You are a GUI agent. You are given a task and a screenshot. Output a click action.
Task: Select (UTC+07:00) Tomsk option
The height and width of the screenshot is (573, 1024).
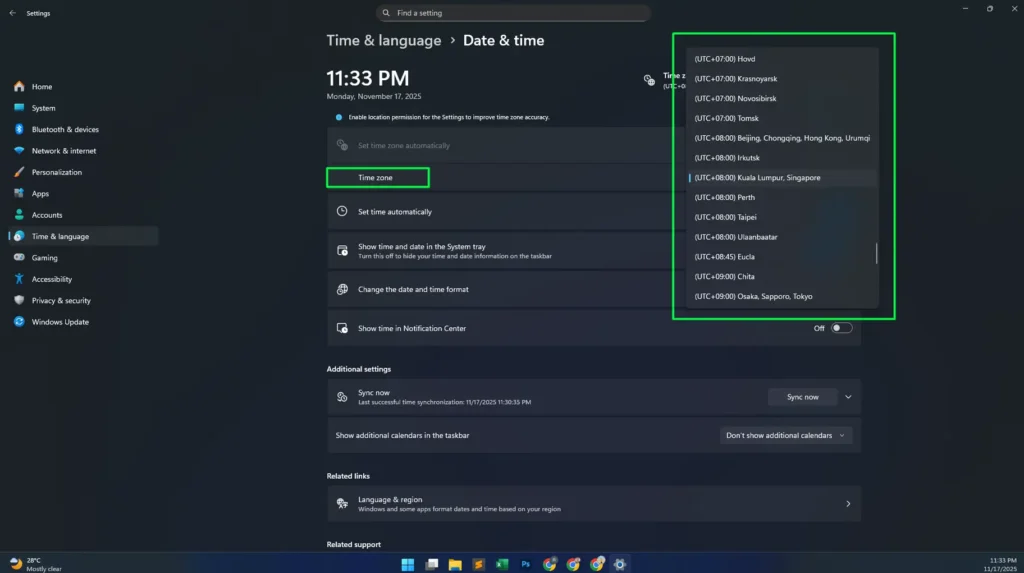pyautogui.click(x=781, y=118)
